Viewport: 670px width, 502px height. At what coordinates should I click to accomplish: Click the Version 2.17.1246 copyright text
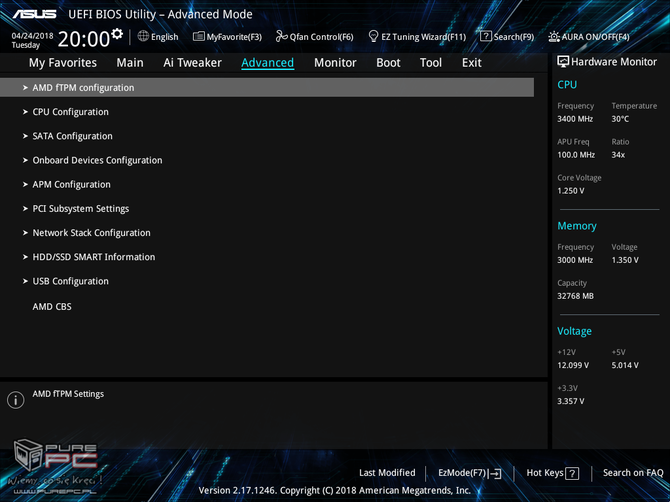pyautogui.click(x=335, y=490)
